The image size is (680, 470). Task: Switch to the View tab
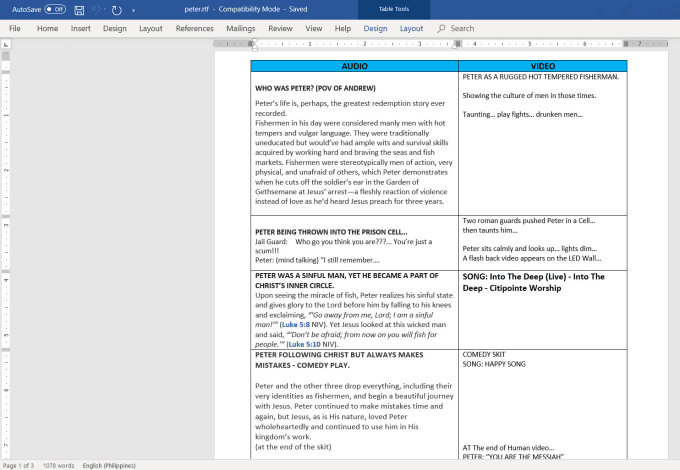click(314, 29)
